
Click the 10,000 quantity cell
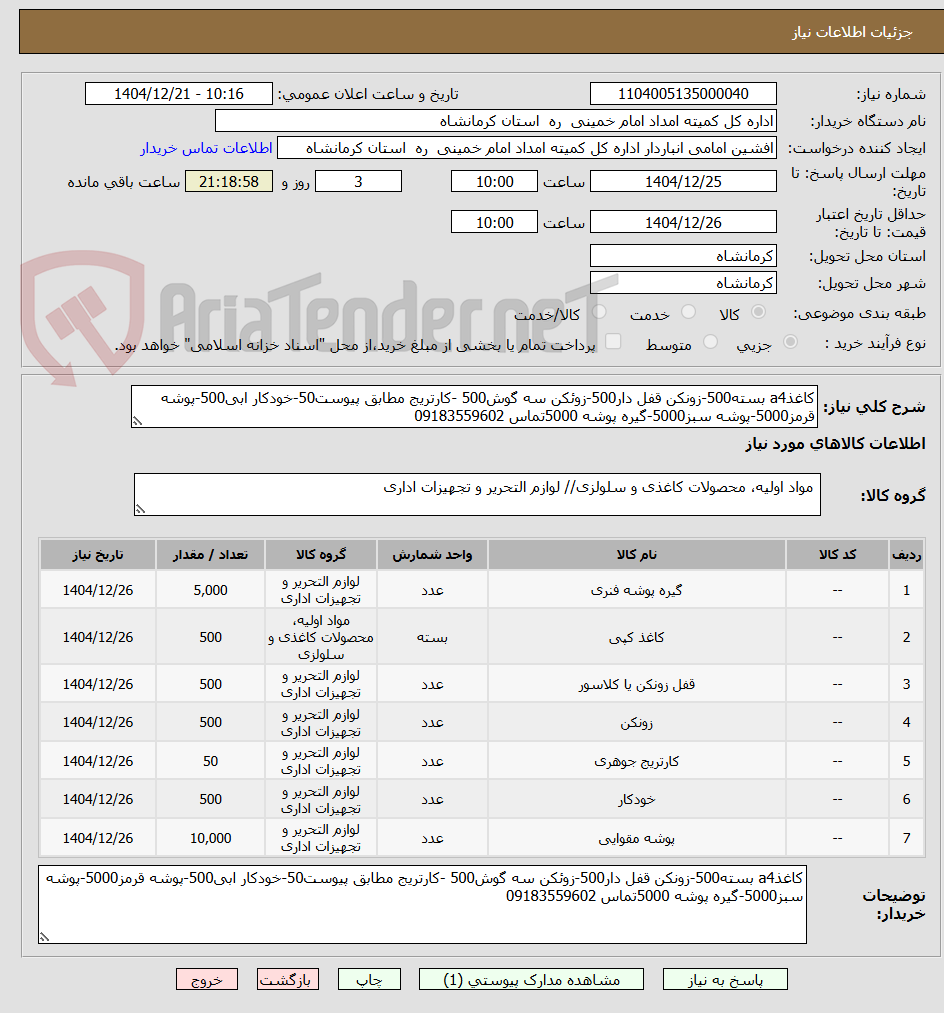pyautogui.click(x=211, y=838)
